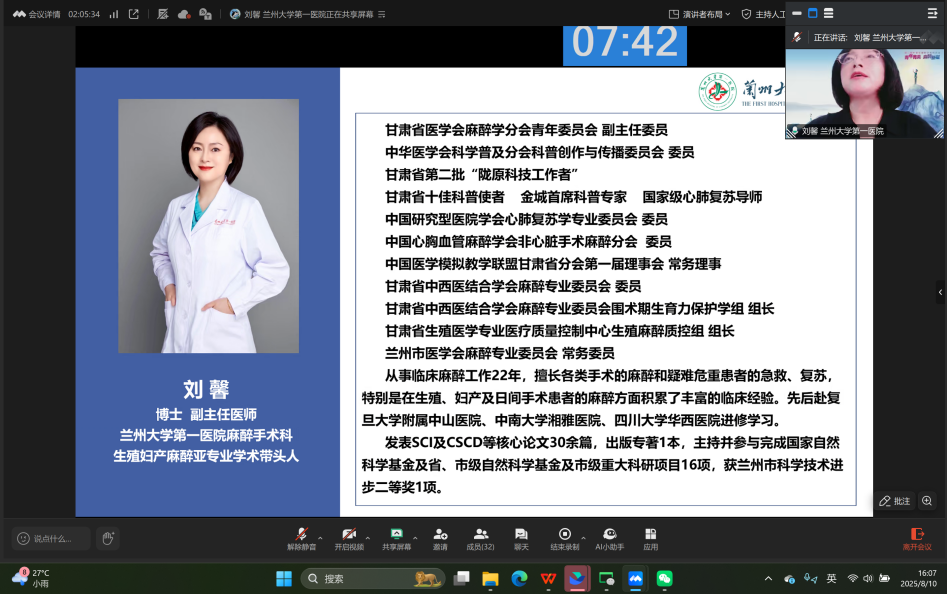Open WeChat from the taskbar
Screen dimensions: 947x594
coord(664,578)
